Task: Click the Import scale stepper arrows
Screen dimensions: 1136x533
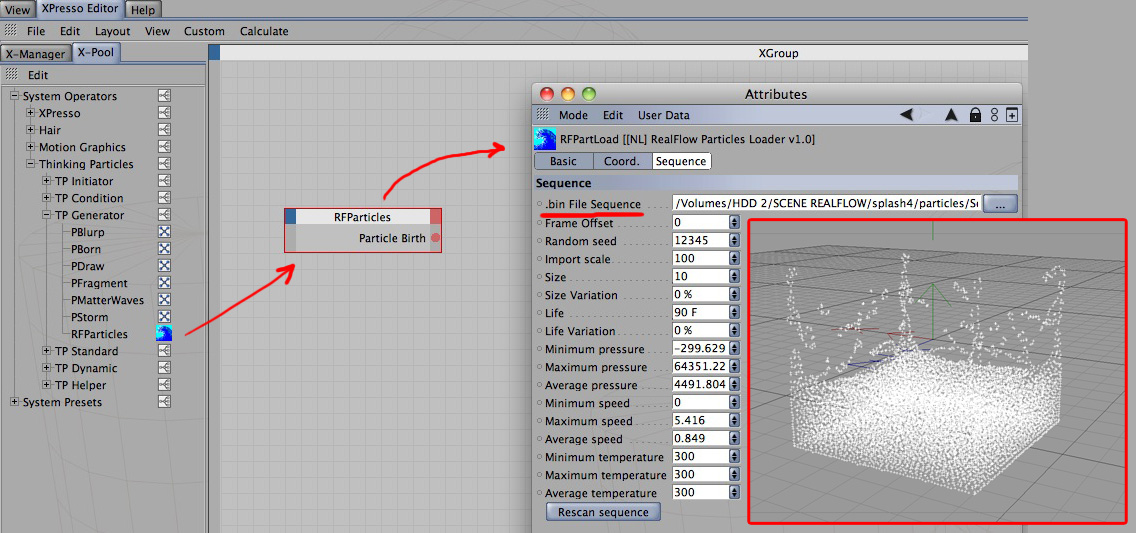Action: point(734,259)
